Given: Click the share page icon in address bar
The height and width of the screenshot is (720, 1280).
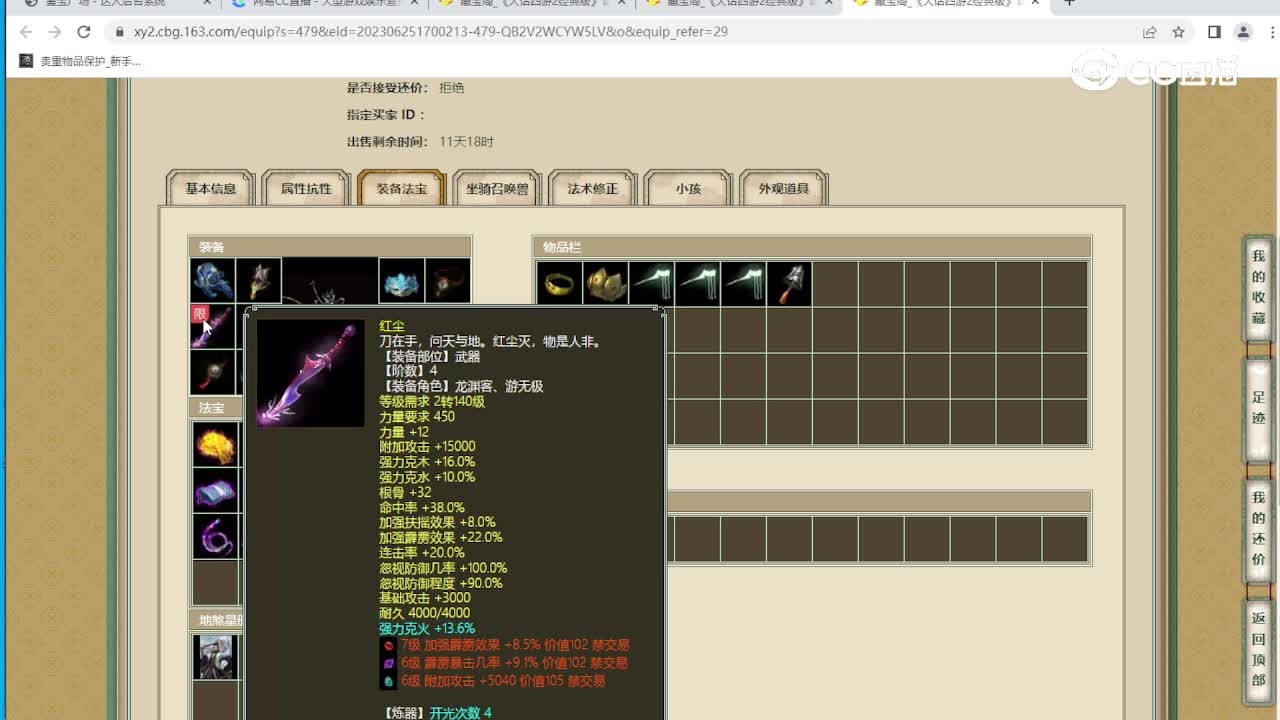Looking at the screenshot, I should [x=1150, y=32].
